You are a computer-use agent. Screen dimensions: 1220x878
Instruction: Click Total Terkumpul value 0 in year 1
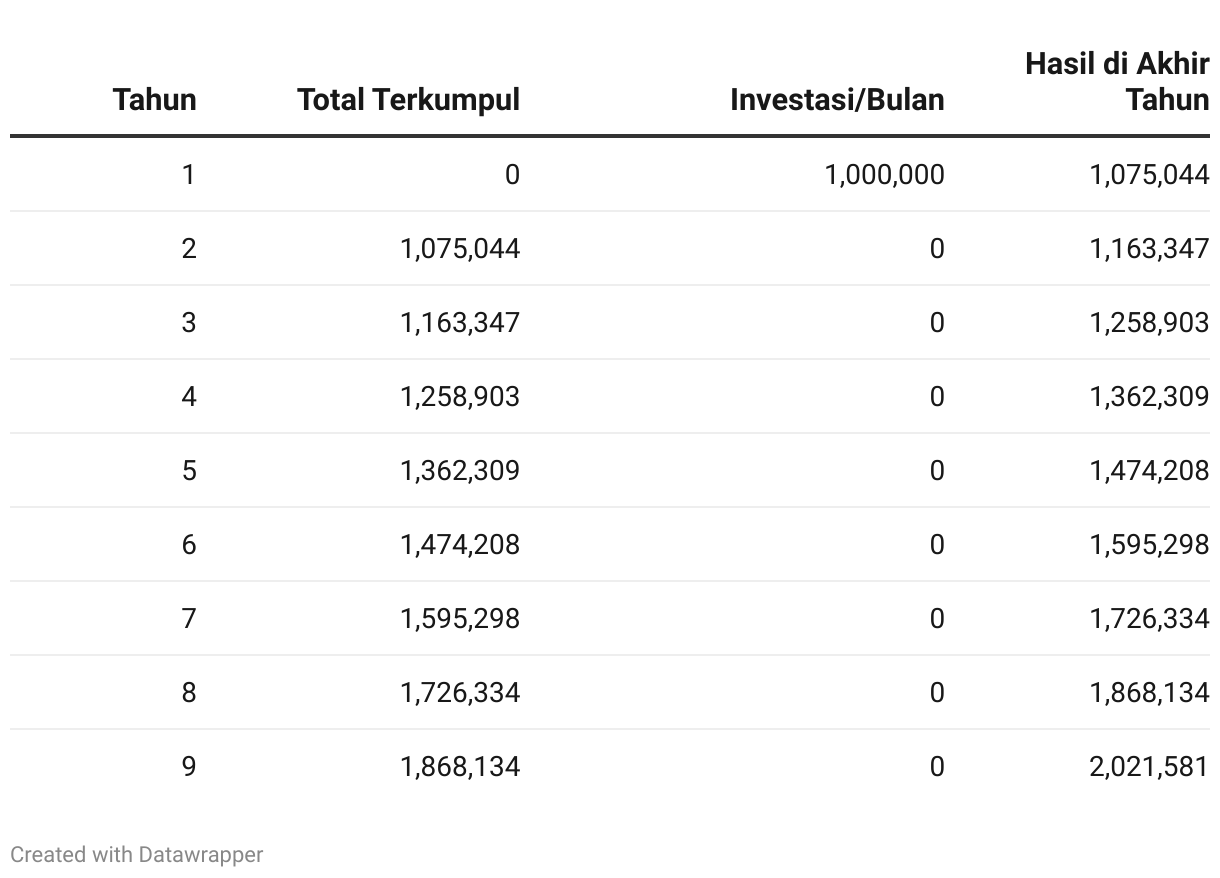(x=511, y=175)
